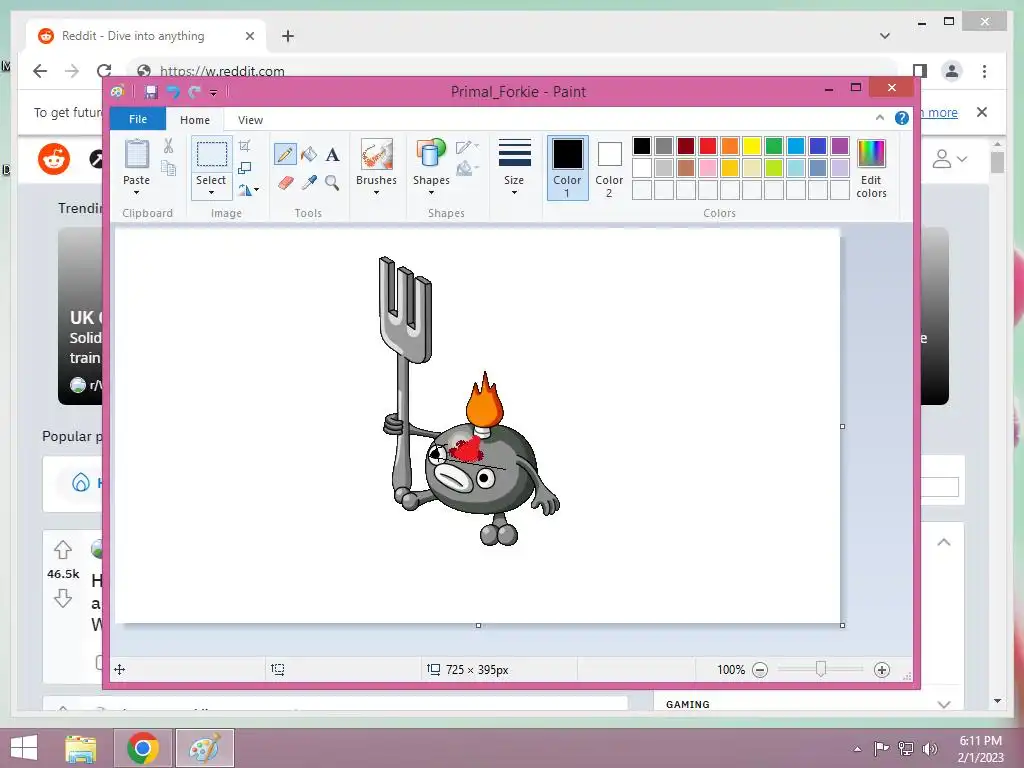Click the Cut scissors icon
Viewport: 1024px width, 768px height.
168,146
